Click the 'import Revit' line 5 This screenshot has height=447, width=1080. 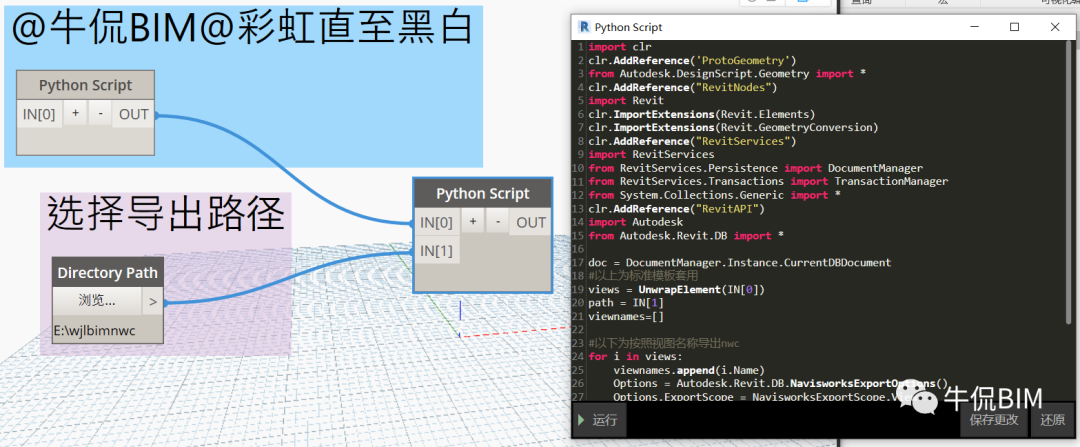pyautogui.click(x=626, y=101)
